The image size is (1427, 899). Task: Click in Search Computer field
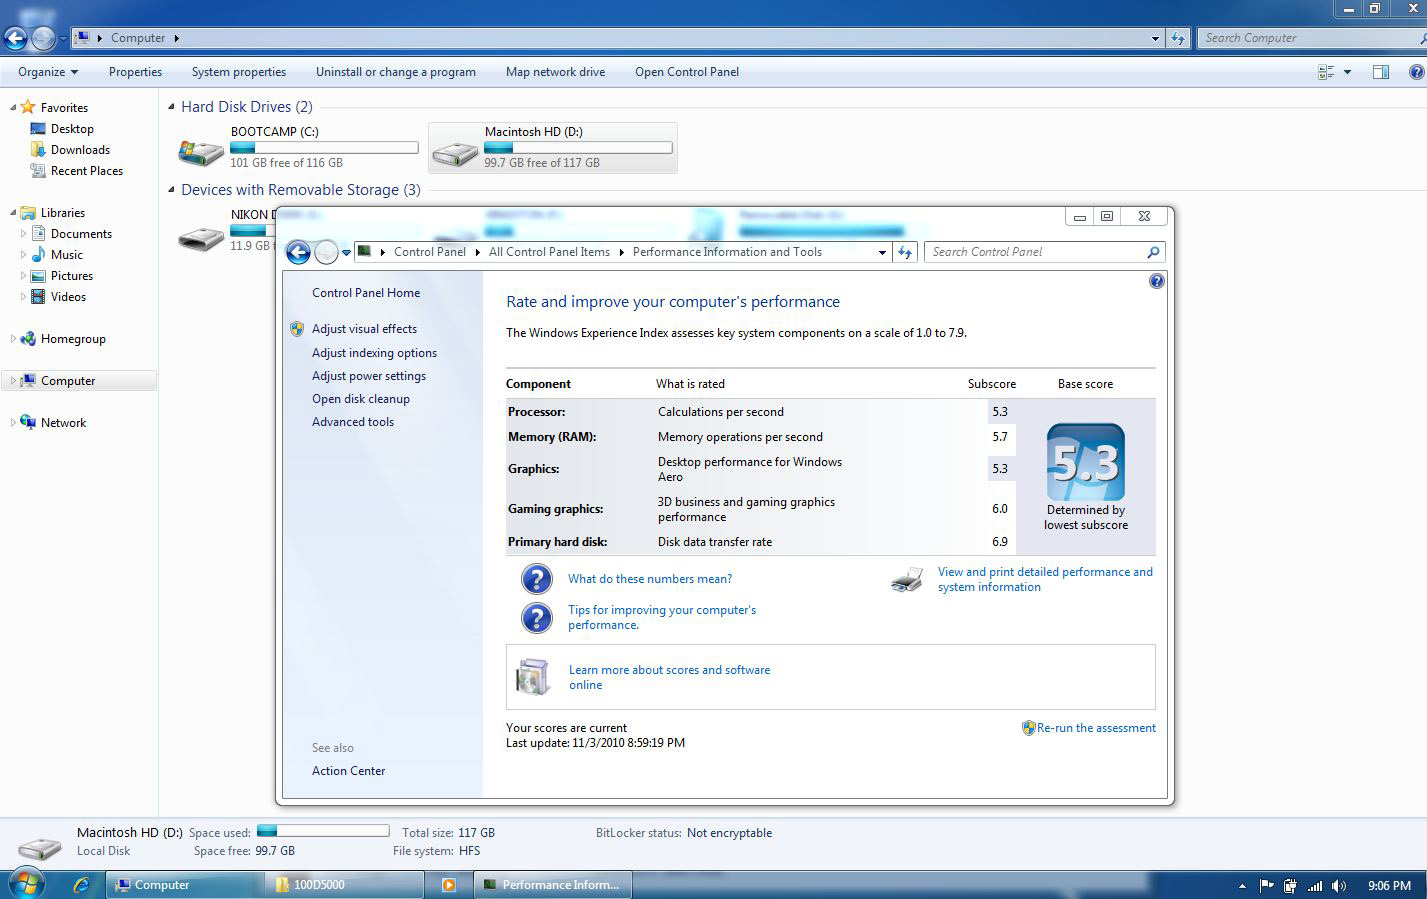[x=1310, y=38]
